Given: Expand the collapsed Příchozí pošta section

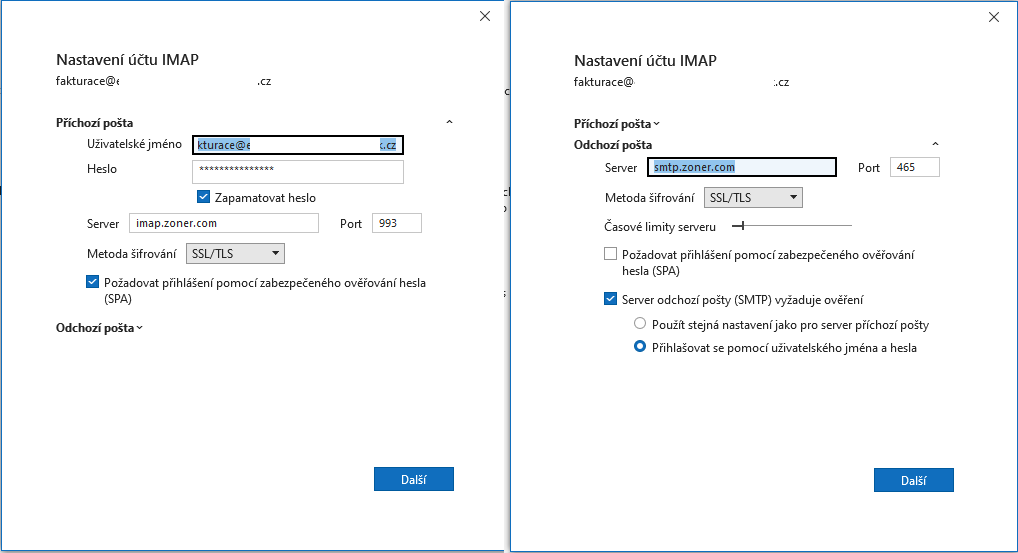Looking at the screenshot, I should [x=617, y=124].
